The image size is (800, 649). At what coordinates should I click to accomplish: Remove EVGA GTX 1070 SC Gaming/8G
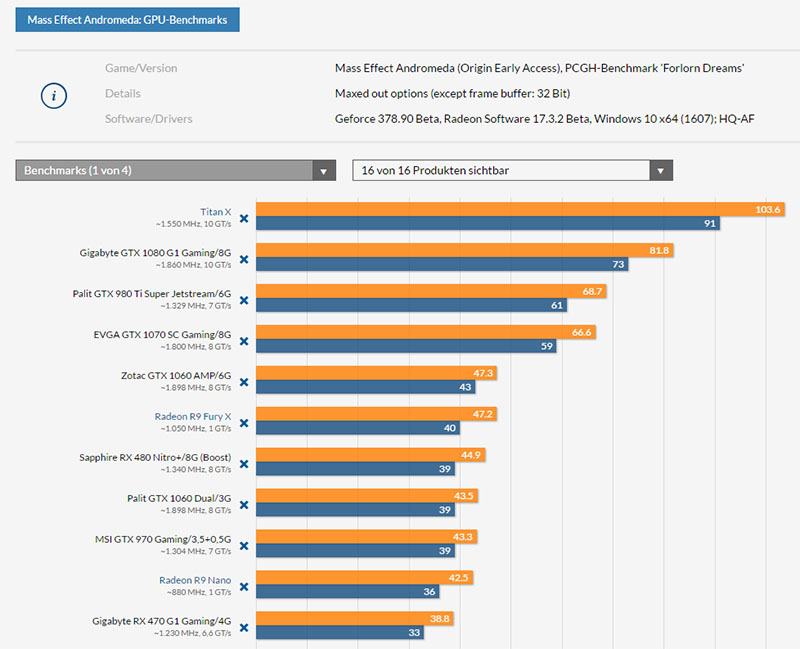click(243, 342)
